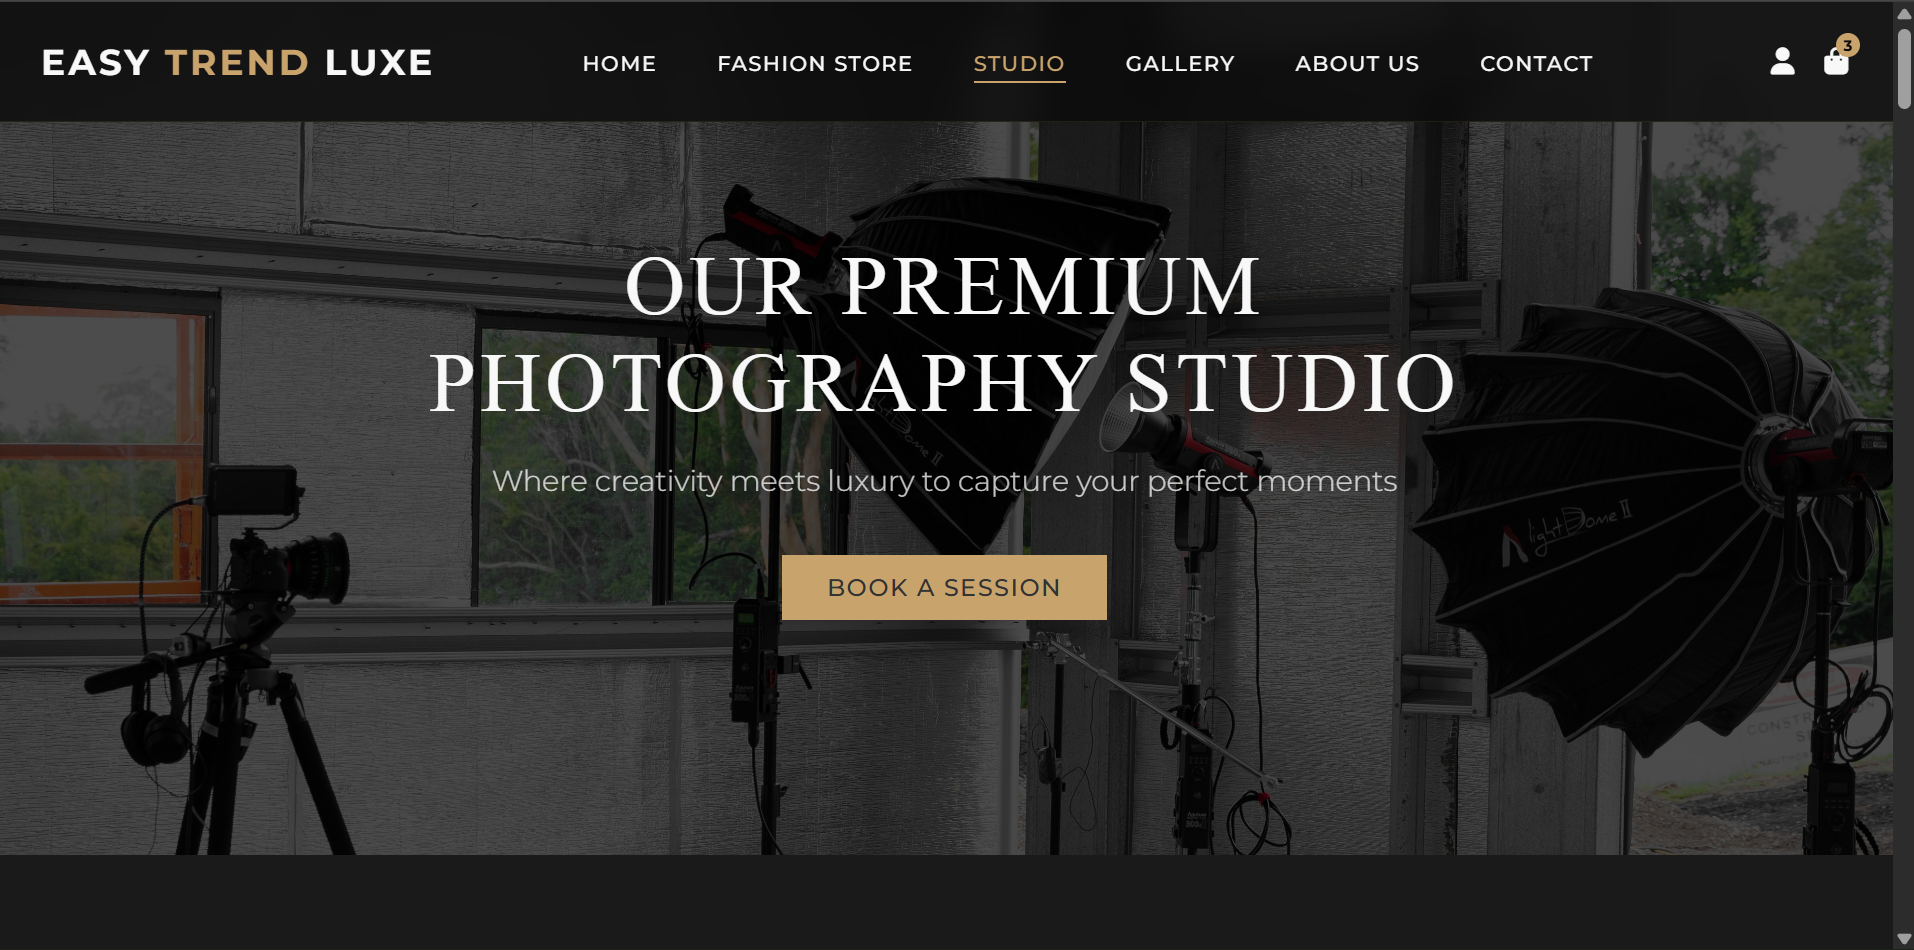Image resolution: width=1914 pixels, height=950 pixels.
Task: Navigate to ABOUT US page
Action: point(1357,64)
